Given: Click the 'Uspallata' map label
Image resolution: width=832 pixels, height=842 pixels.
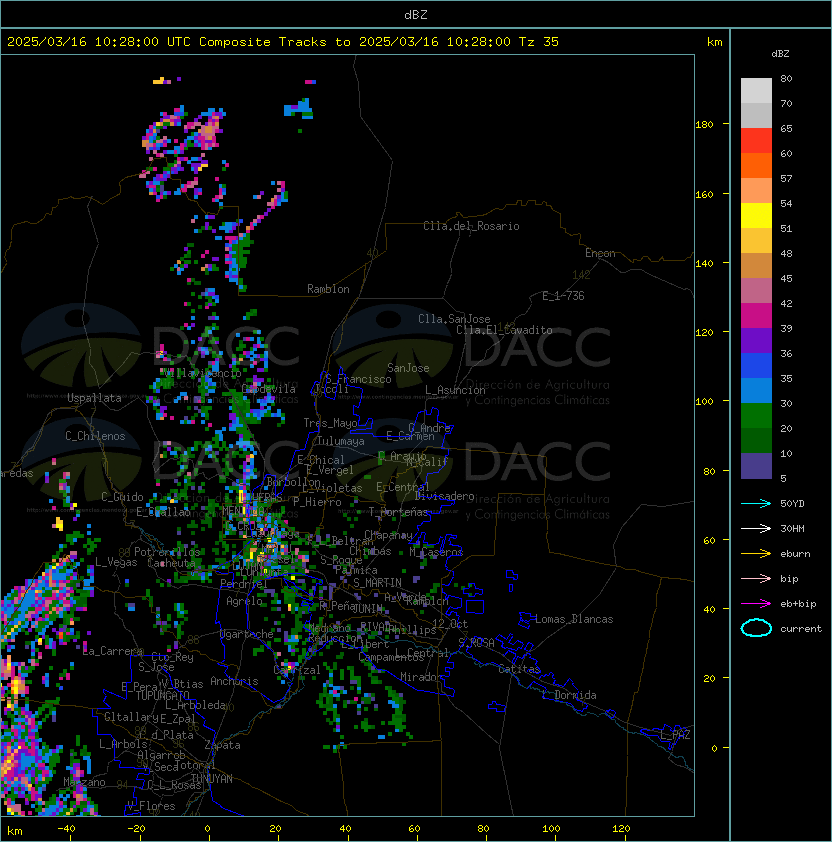Looking at the screenshot, I should [94, 398].
